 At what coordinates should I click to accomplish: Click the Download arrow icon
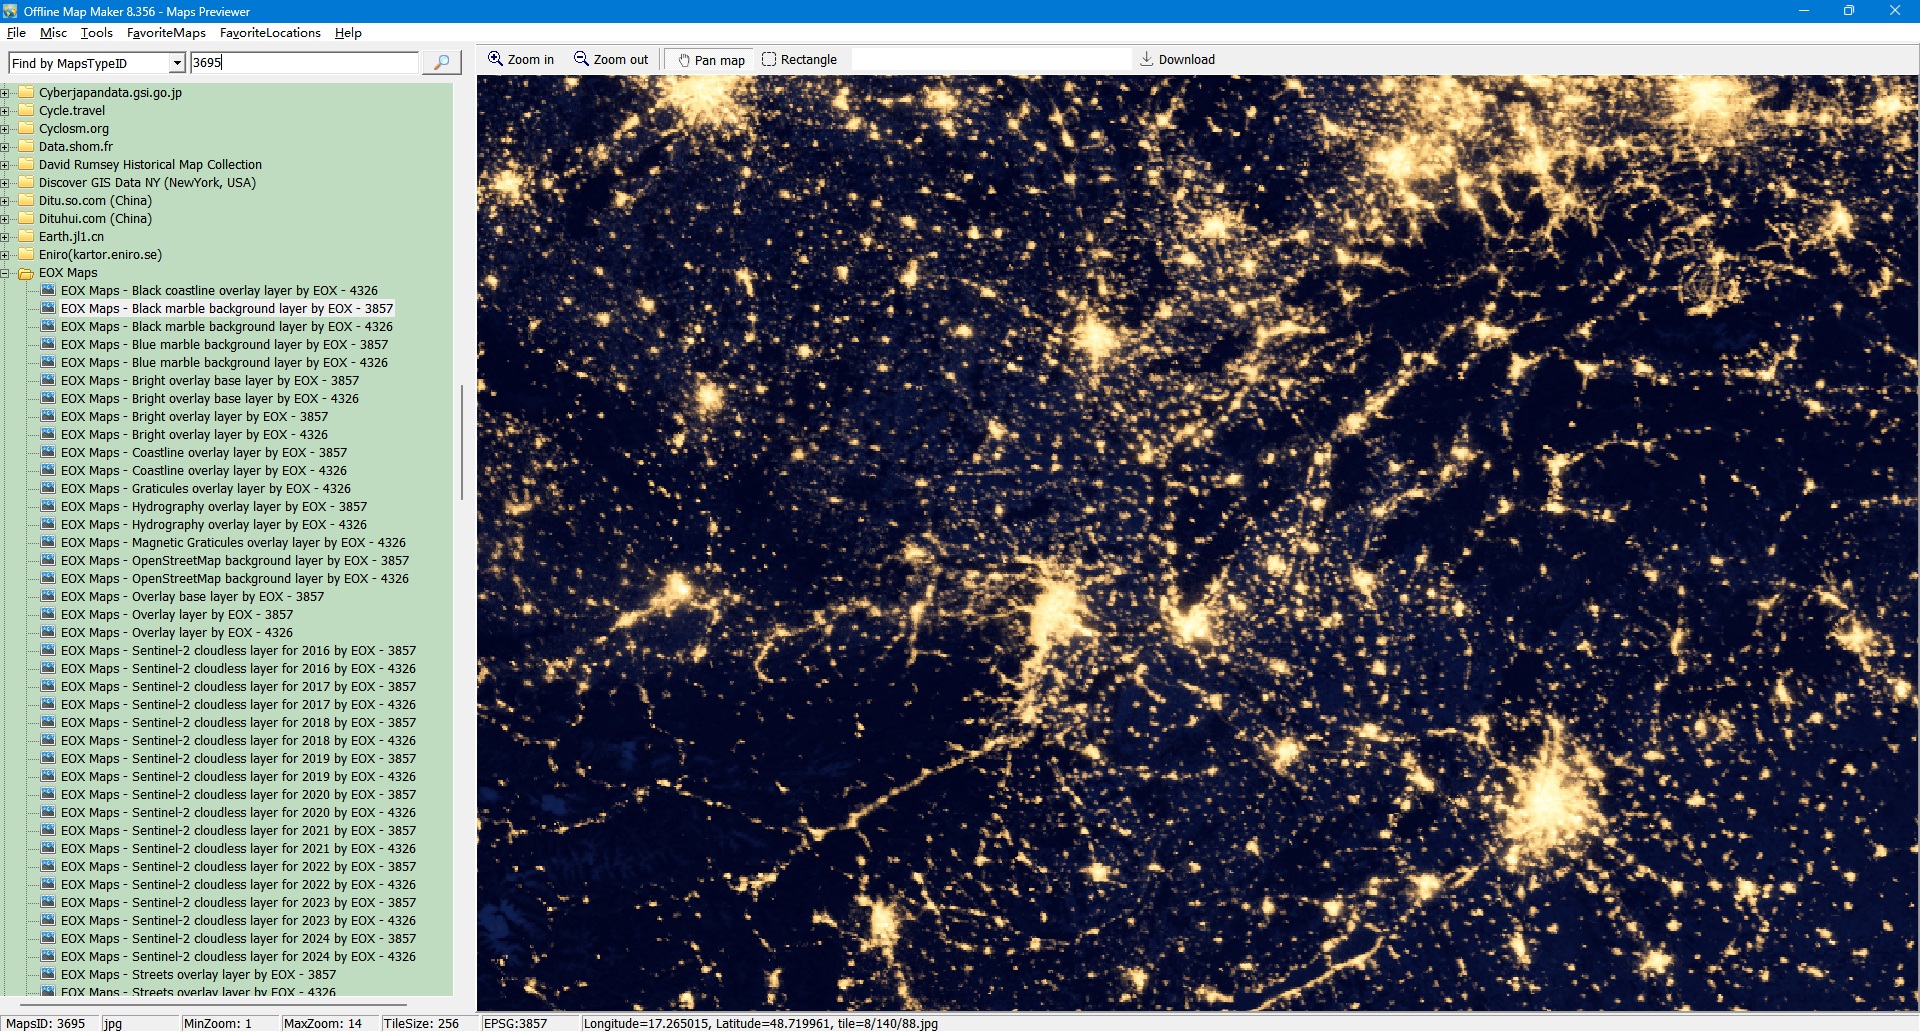click(1146, 59)
